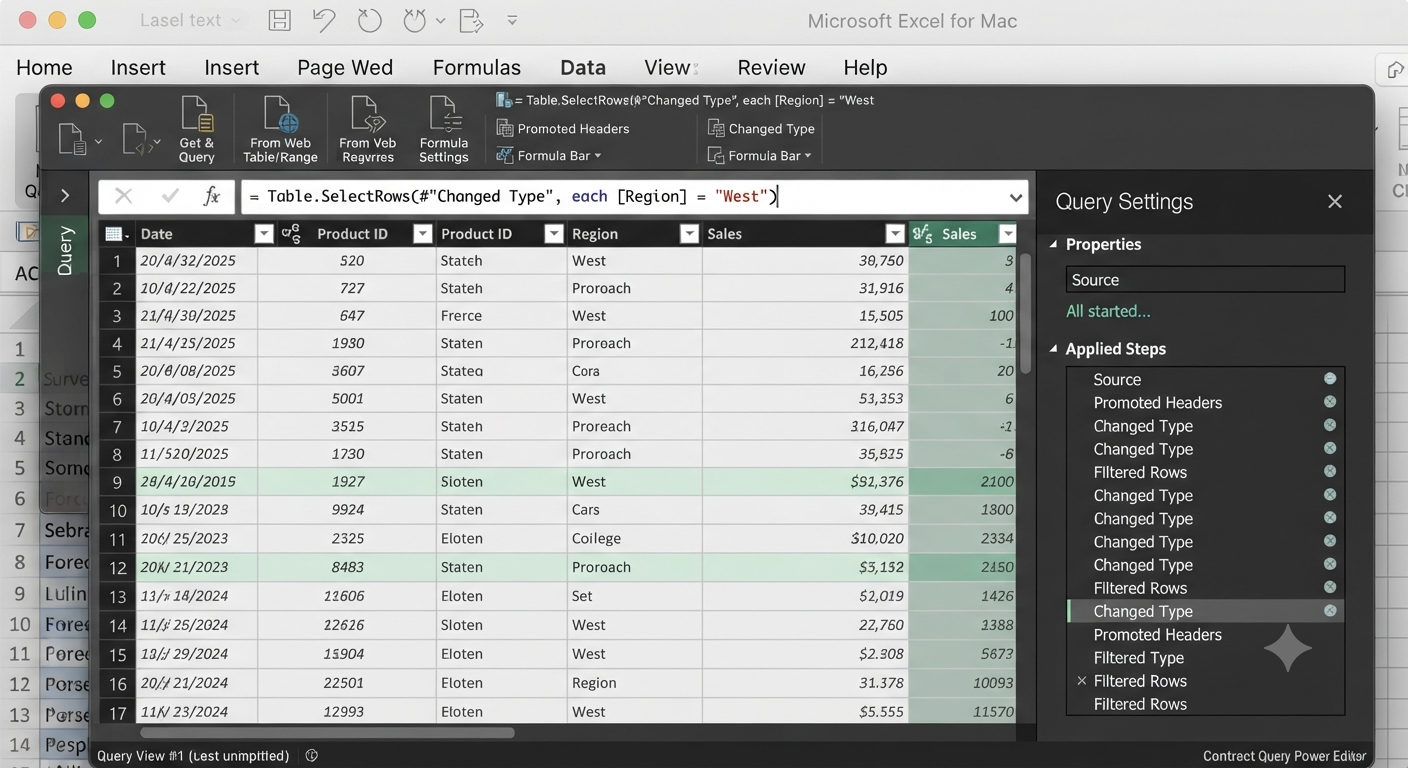The image size is (1408, 768).
Task: Open Formula Settings
Action: 444,129
